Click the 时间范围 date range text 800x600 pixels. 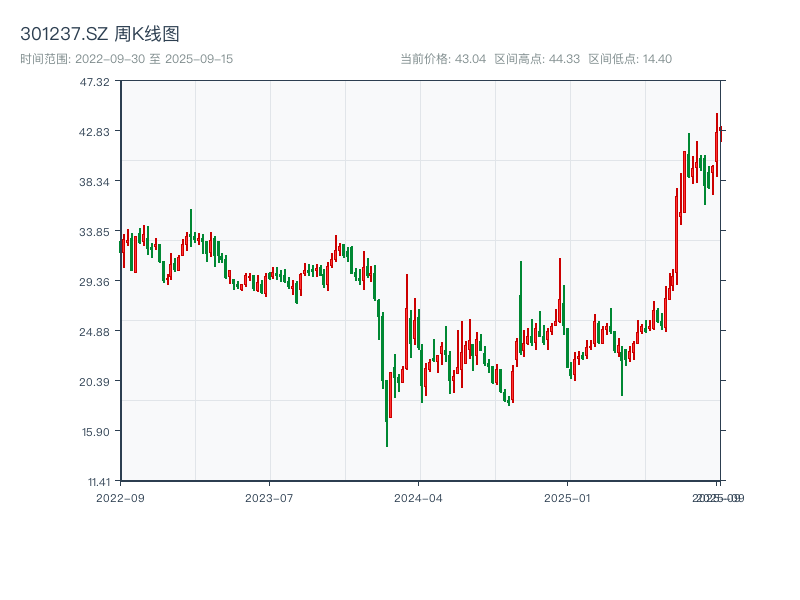[x=126, y=59]
